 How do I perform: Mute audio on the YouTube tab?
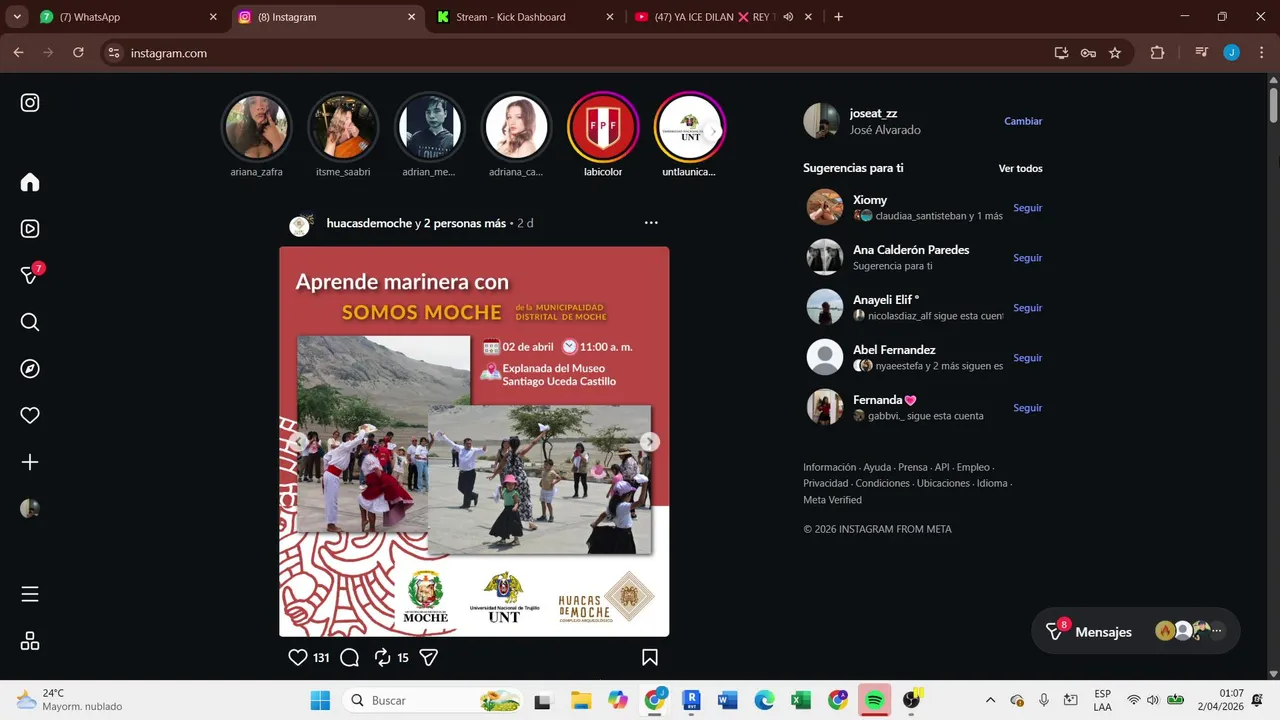click(788, 17)
